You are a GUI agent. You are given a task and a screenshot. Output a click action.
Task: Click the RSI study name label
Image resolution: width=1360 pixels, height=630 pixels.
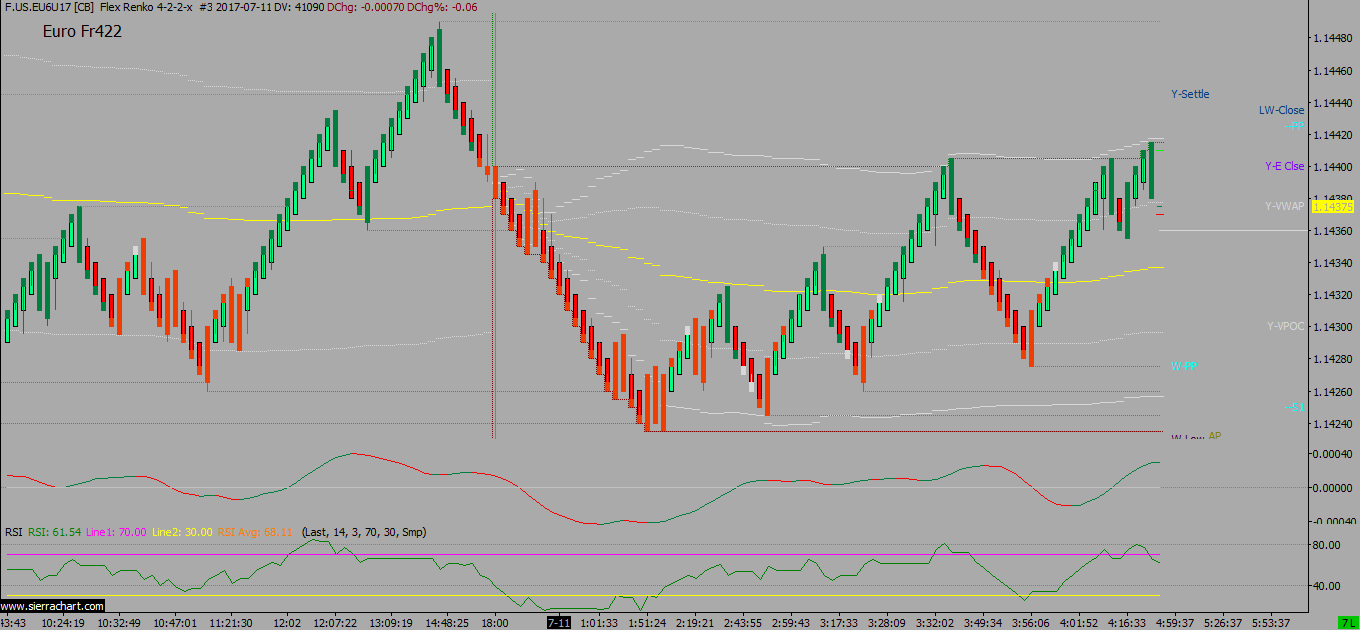pyautogui.click(x=13, y=532)
